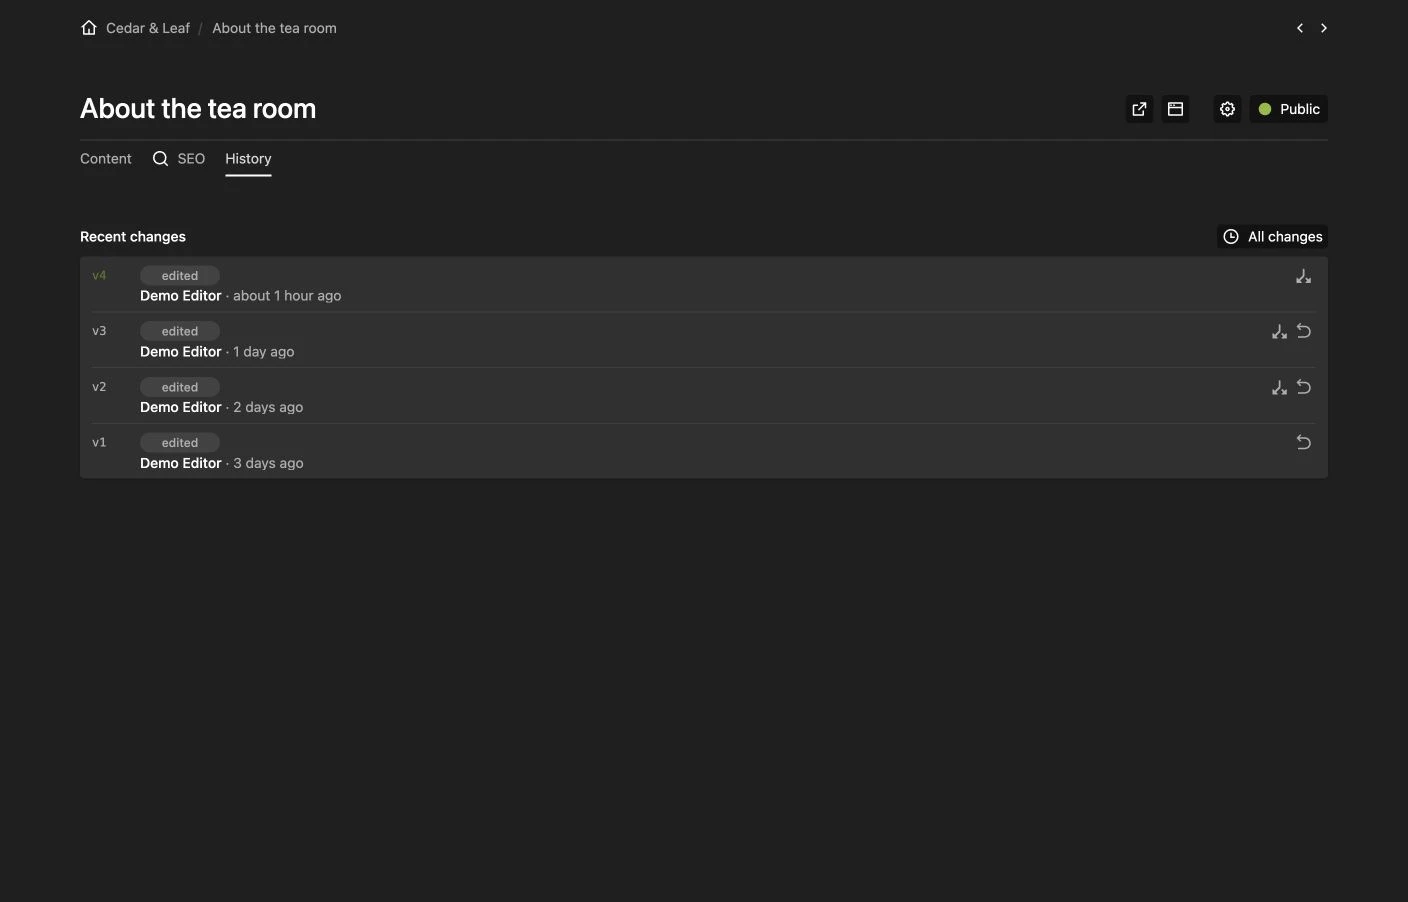Open the Public status dropdown
Image resolution: width=1408 pixels, height=902 pixels.
pyautogui.click(x=1289, y=109)
